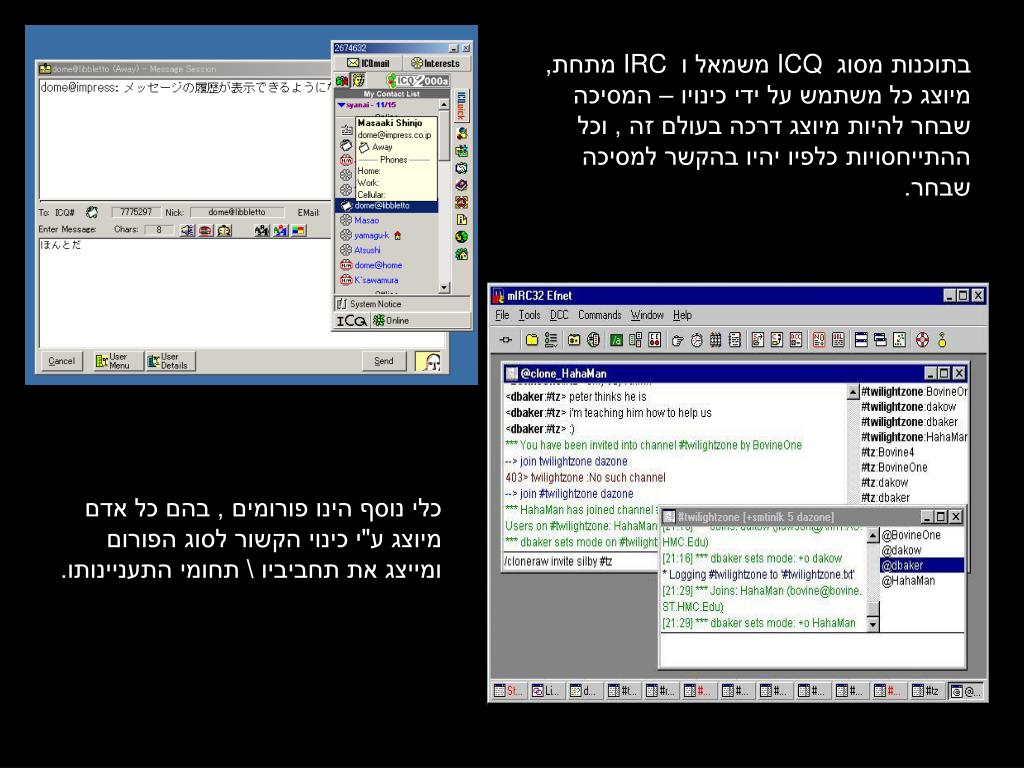This screenshot has height=768, width=1024.
Task: Click the face portrait icon next to Send
Action: tap(428, 360)
